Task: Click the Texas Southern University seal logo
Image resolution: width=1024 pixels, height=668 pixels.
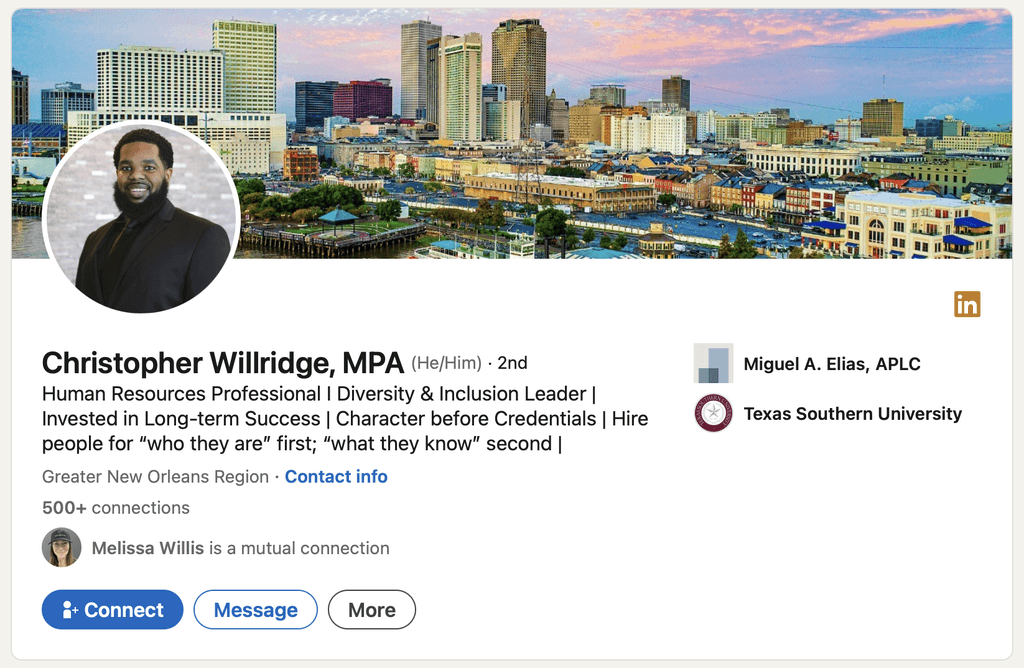Action: point(713,413)
